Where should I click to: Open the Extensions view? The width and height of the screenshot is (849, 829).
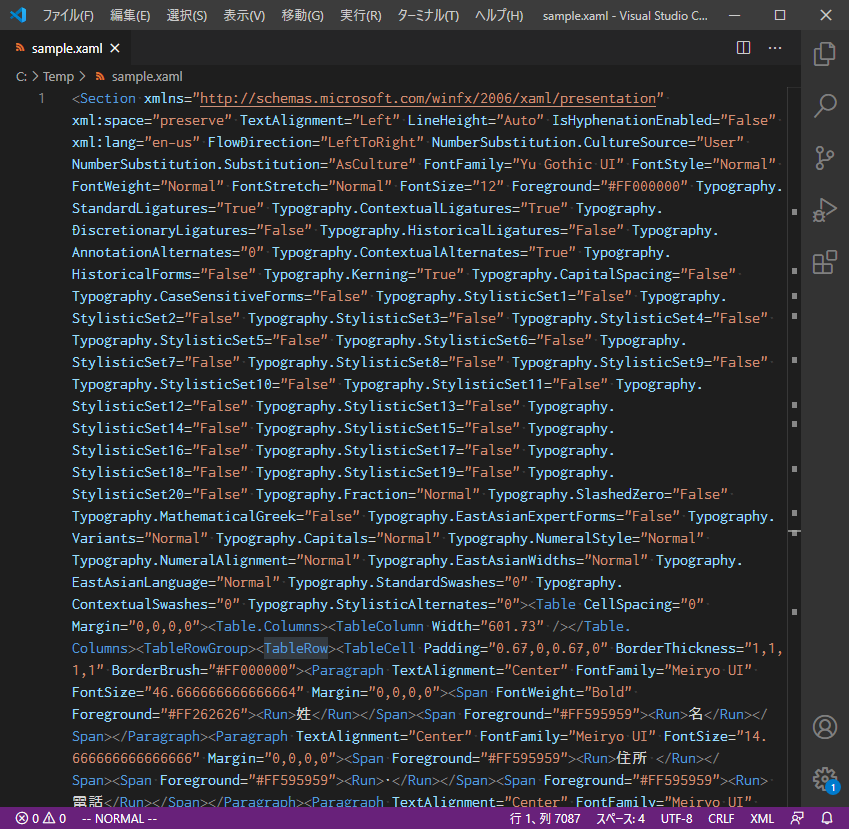[825, 262]
